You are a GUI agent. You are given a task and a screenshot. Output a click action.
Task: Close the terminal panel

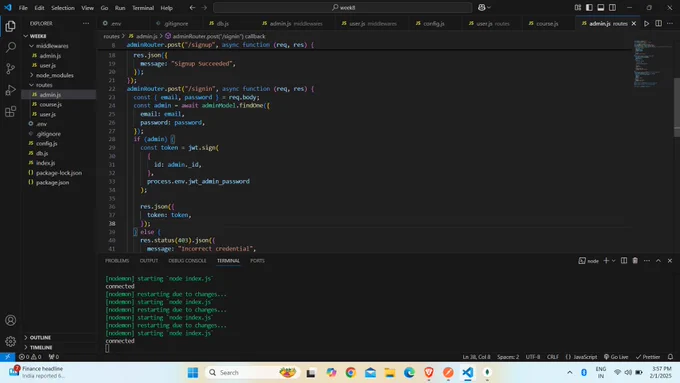tap(670, 261)
